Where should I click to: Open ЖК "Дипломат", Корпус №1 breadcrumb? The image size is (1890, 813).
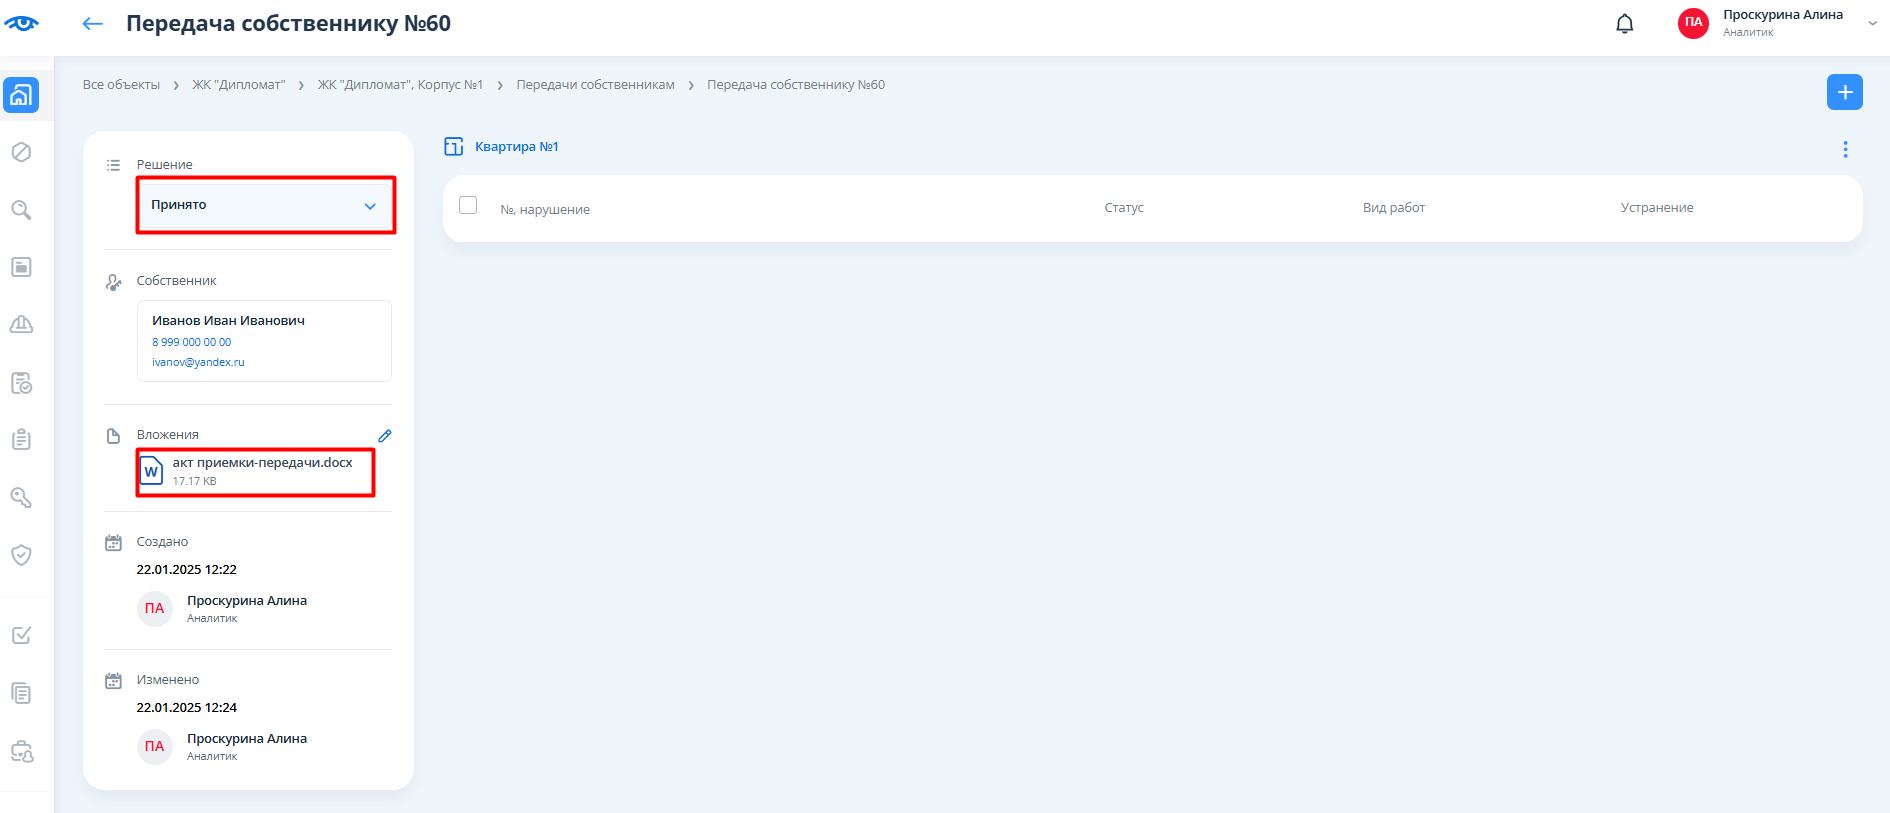[400, 85]
